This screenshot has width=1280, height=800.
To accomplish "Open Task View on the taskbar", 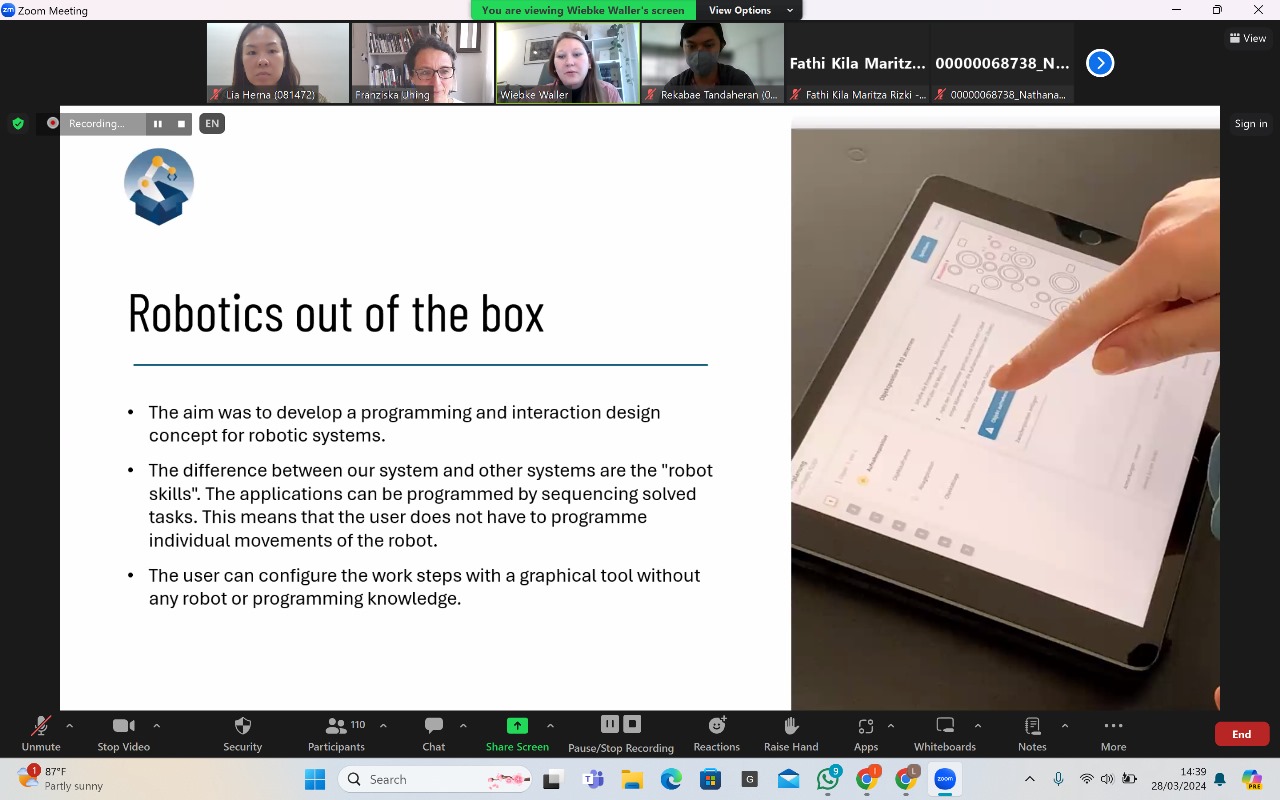I will point(552,779).
